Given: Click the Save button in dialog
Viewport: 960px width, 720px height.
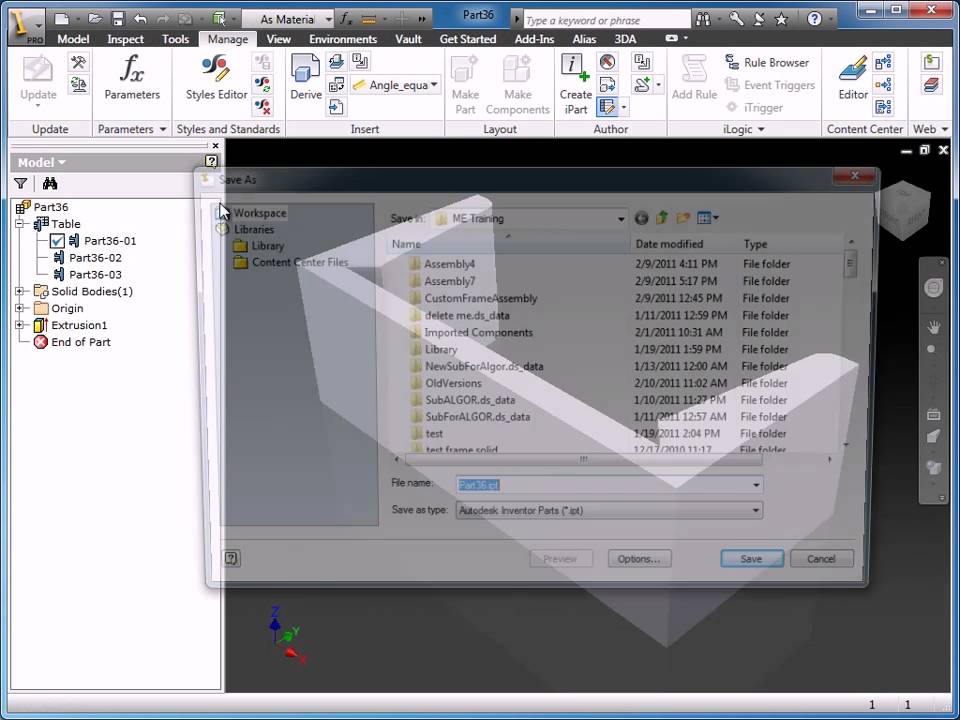Looking at the screenshot, I should [751, 558].
